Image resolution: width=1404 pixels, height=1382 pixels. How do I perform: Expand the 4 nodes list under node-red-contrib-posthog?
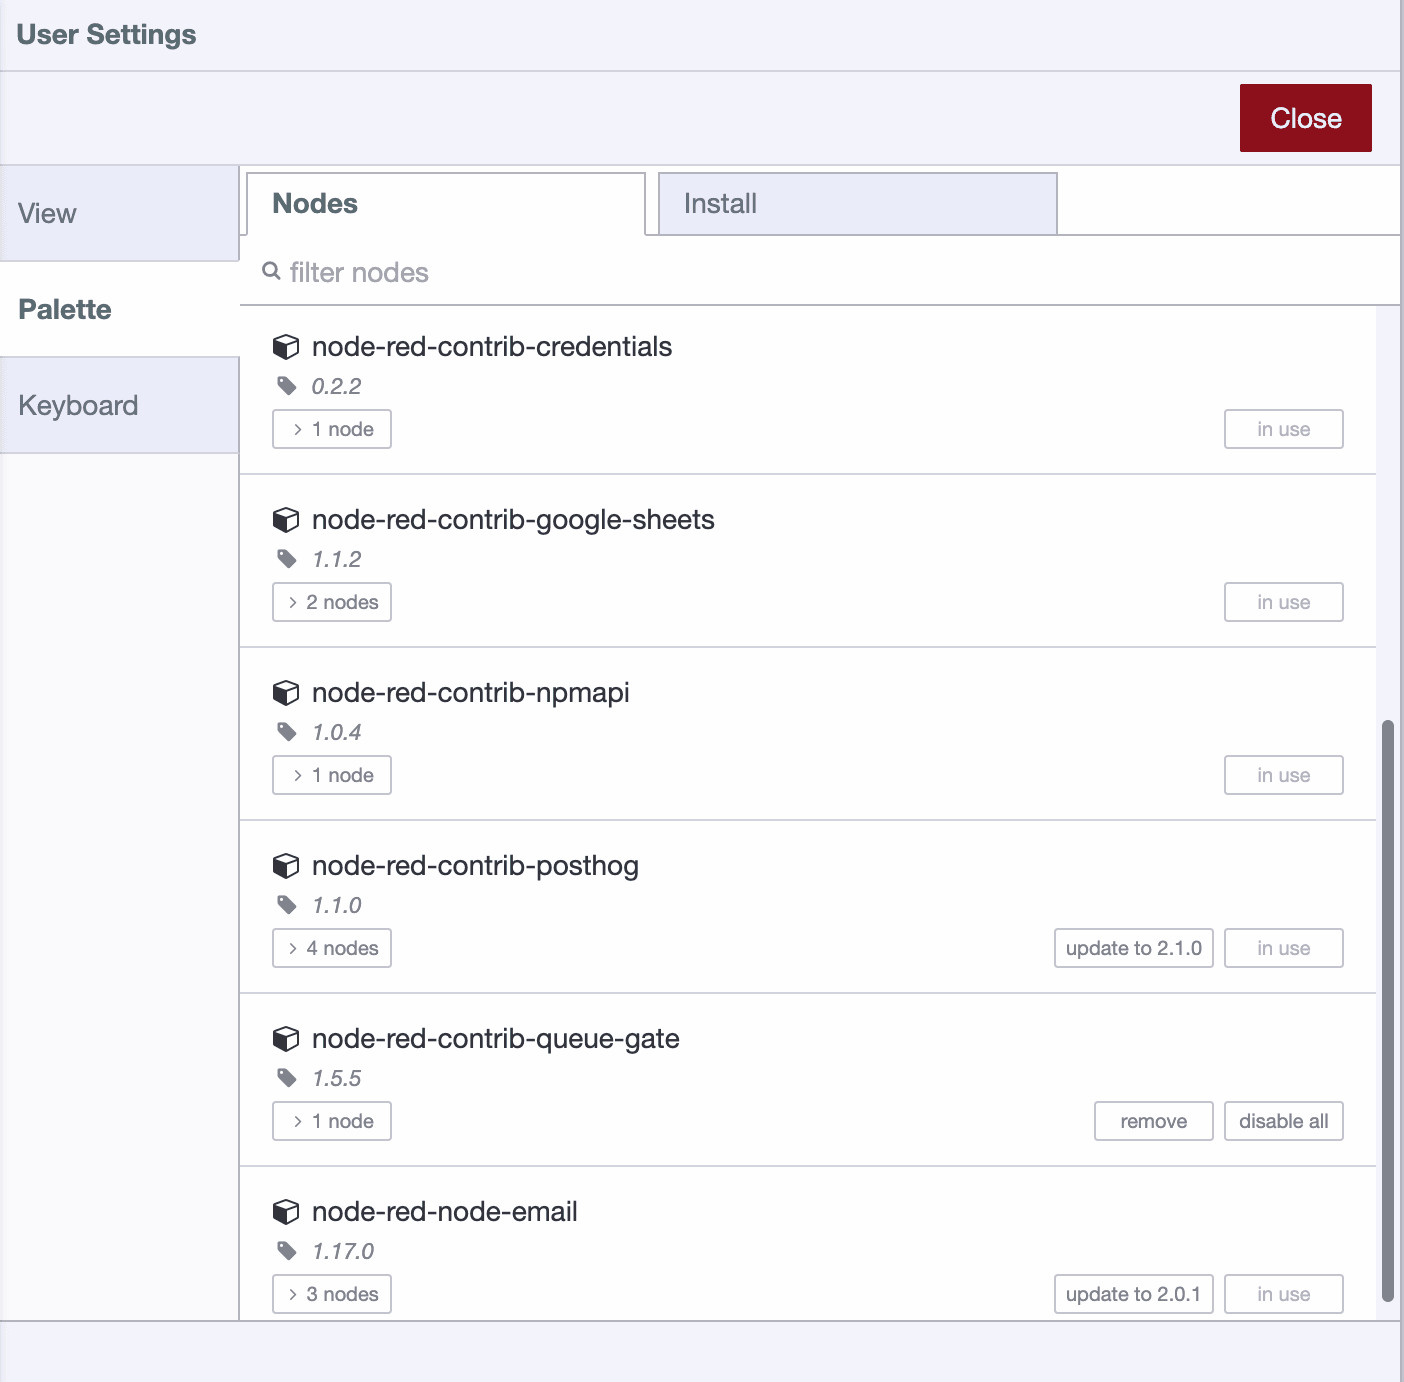[x=331, y=948]
